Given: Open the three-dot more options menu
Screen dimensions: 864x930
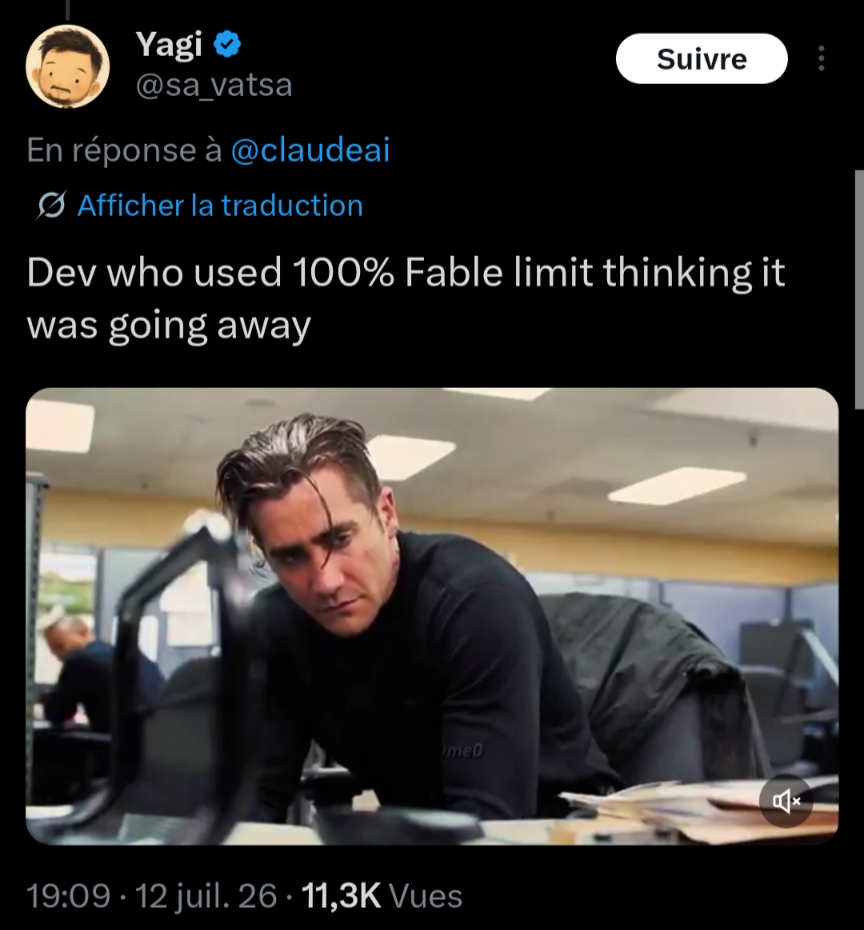Looking at the screenshot, I should 821,59.
